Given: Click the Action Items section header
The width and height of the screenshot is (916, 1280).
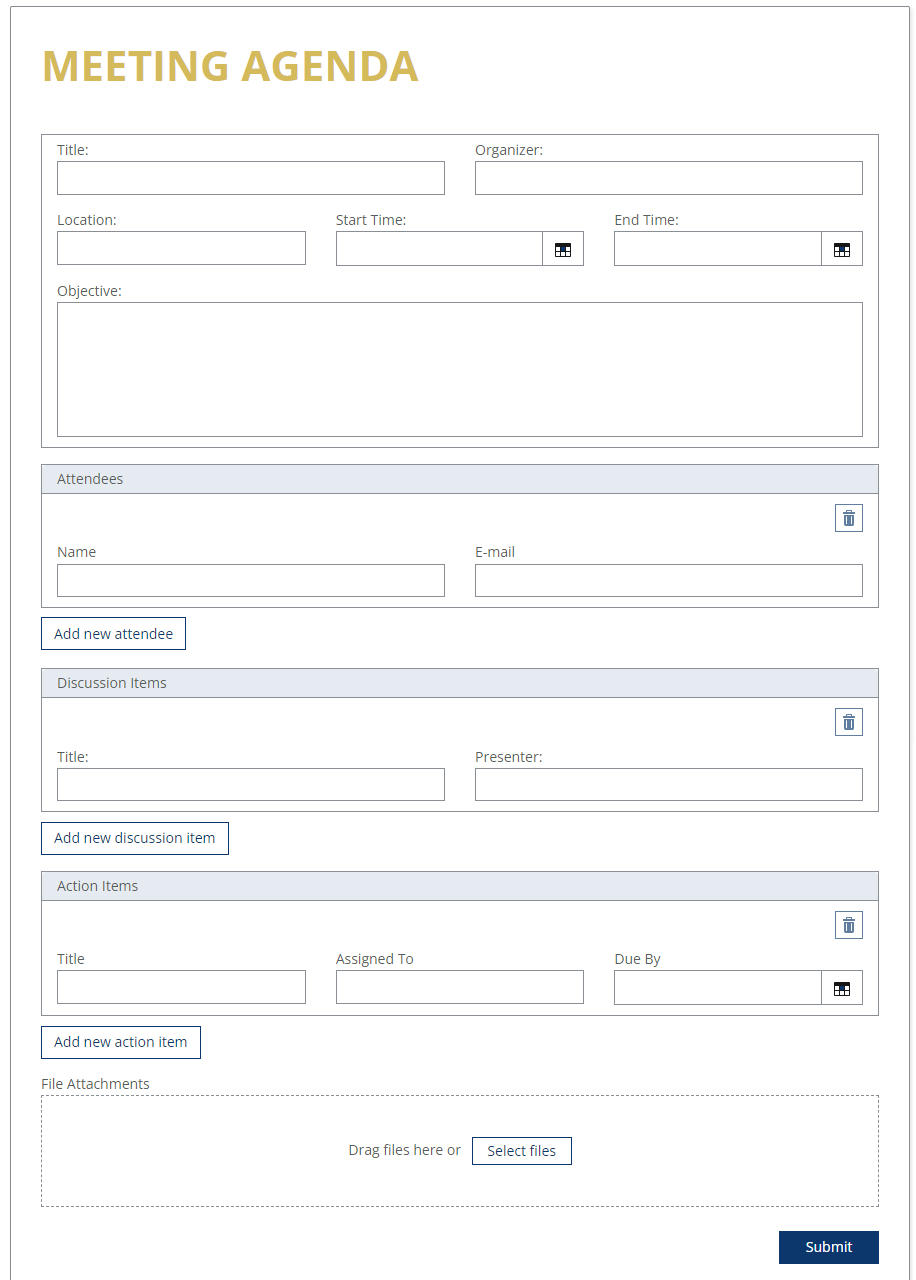Looking at the screenshot, I should point(460,886).
